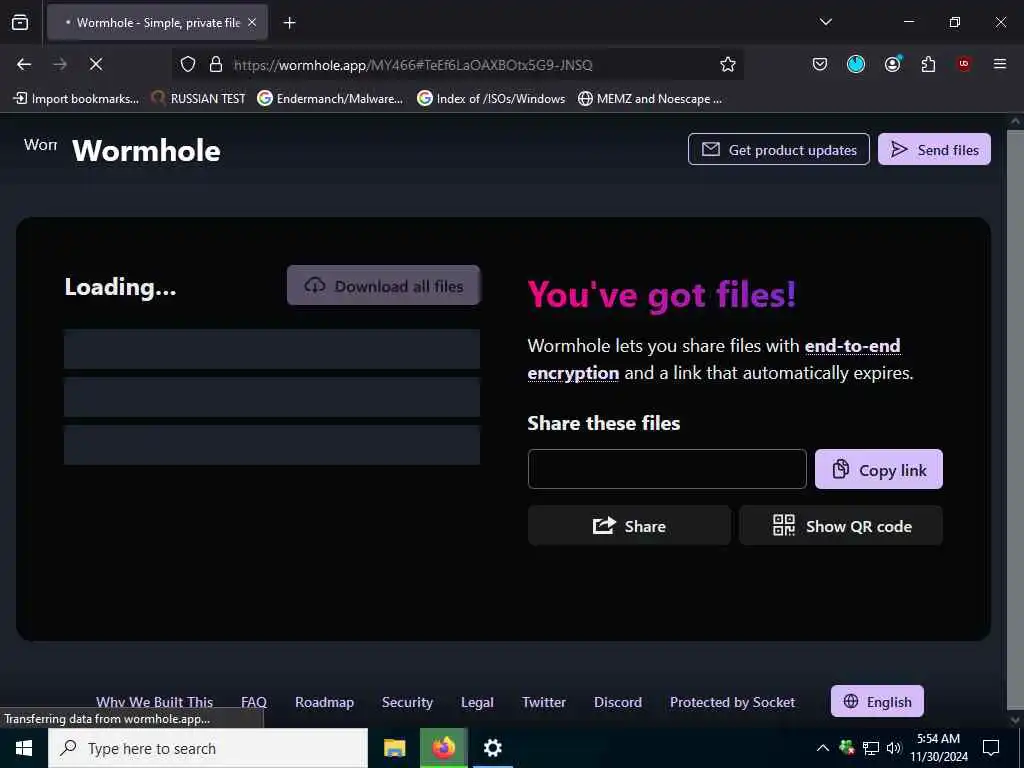Open the FAQ footer link
The image size is (1024, 768).
254,702
